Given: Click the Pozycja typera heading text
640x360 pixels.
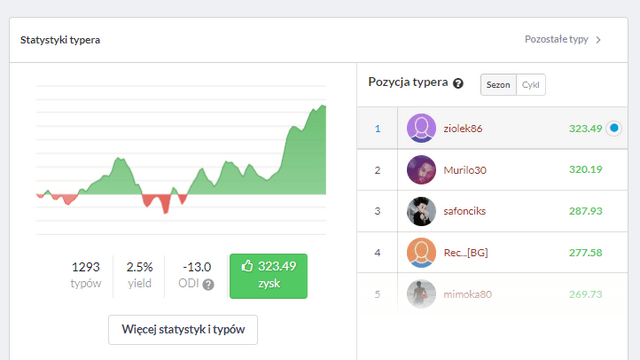Looking at the screenshot, I should (408, 82).
